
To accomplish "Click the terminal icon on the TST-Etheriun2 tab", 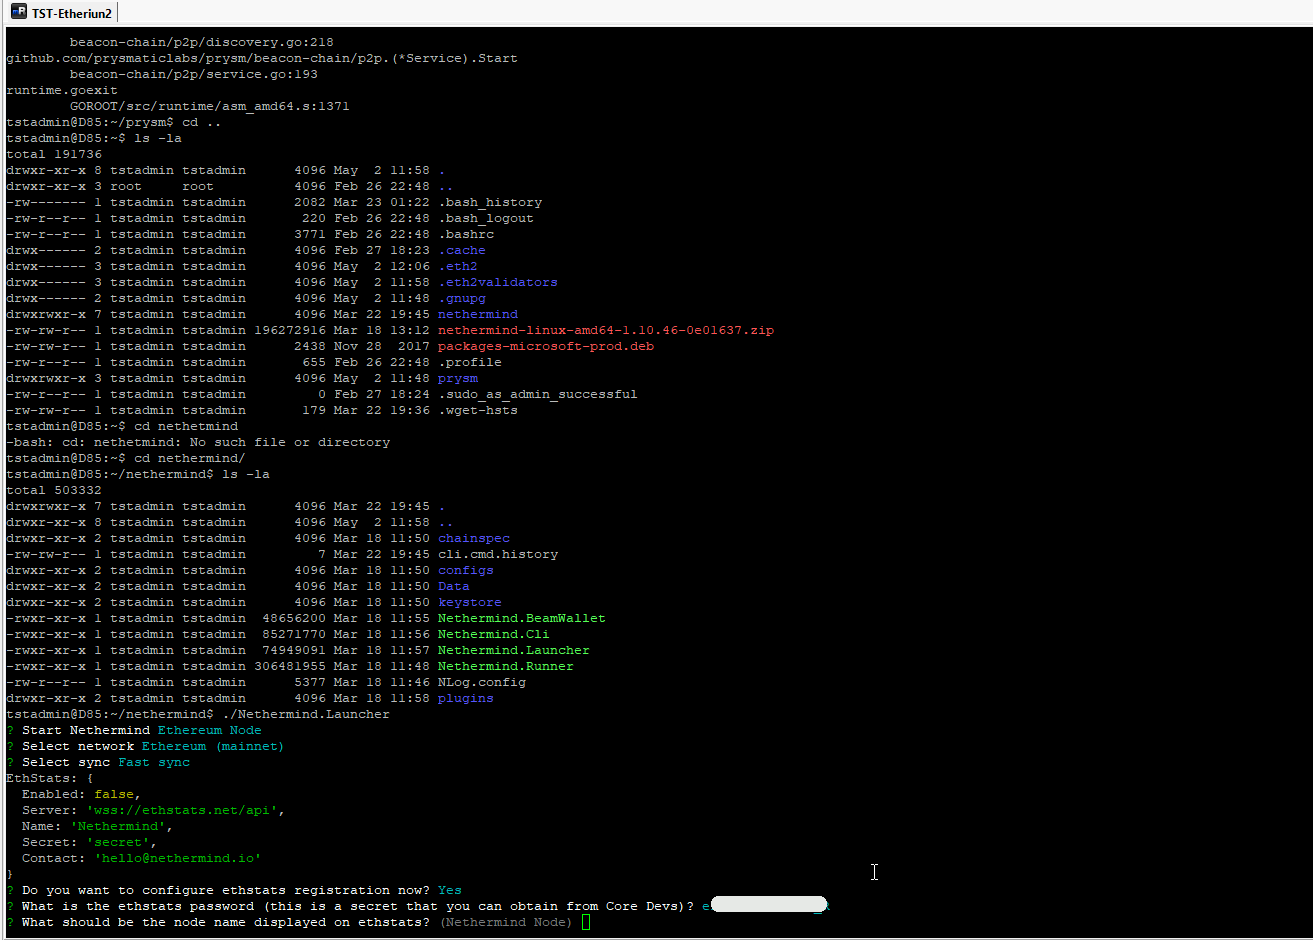I will click(18, 12).
